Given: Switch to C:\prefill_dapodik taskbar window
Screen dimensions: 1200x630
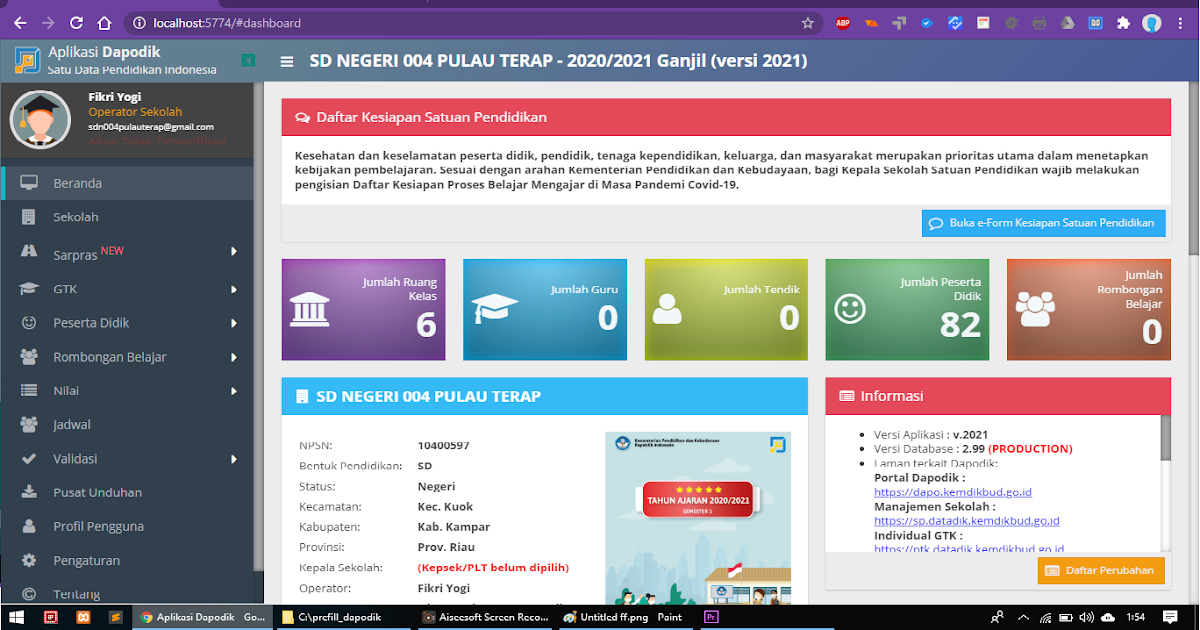Looking at the screenshot, I should coord(342,617).
